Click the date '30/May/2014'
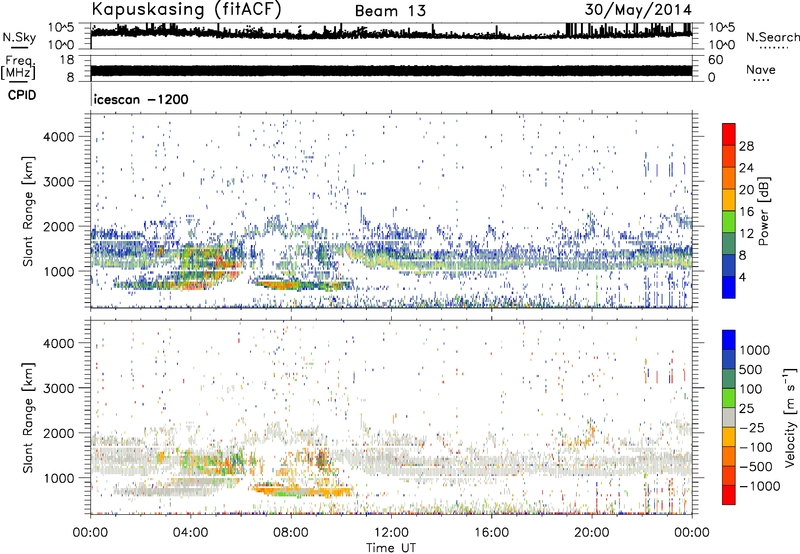This screenshot has height=554, width=800. [638, 9]
